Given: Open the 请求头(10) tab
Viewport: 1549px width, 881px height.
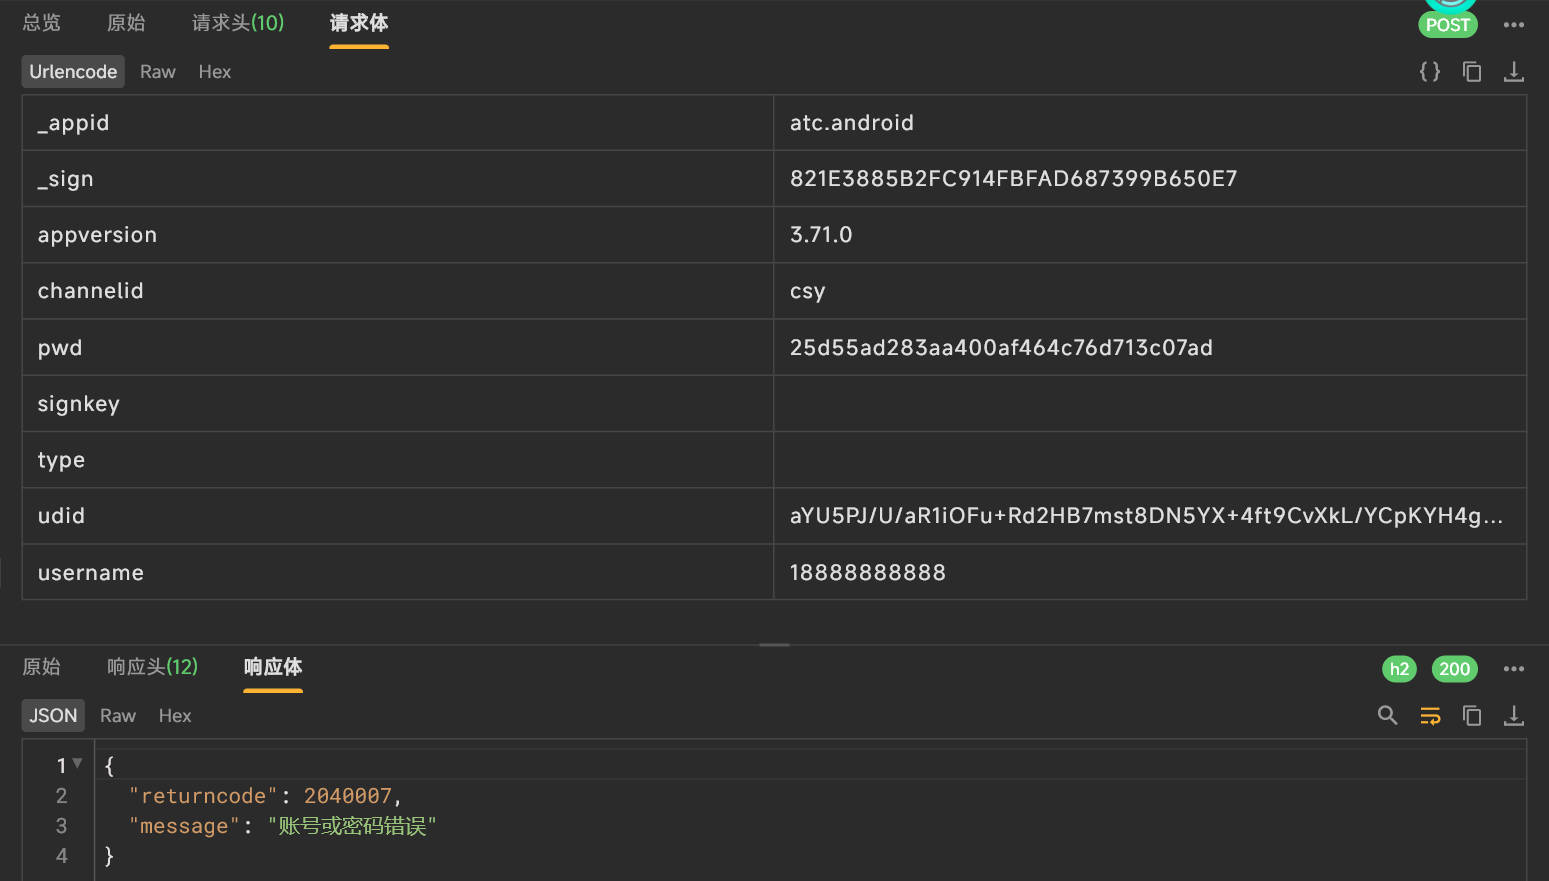Looking at the screenshot, I should tap(238, 23).
